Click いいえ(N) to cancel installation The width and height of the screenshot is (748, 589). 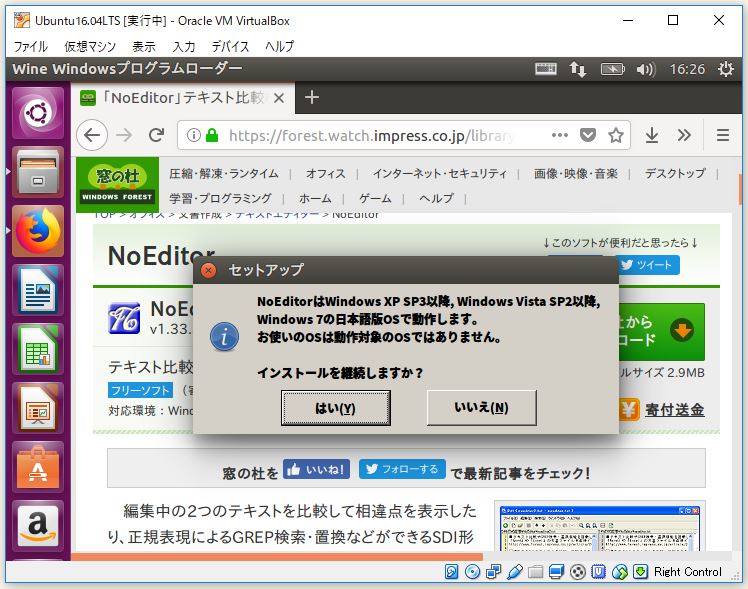tap(481, 408)
